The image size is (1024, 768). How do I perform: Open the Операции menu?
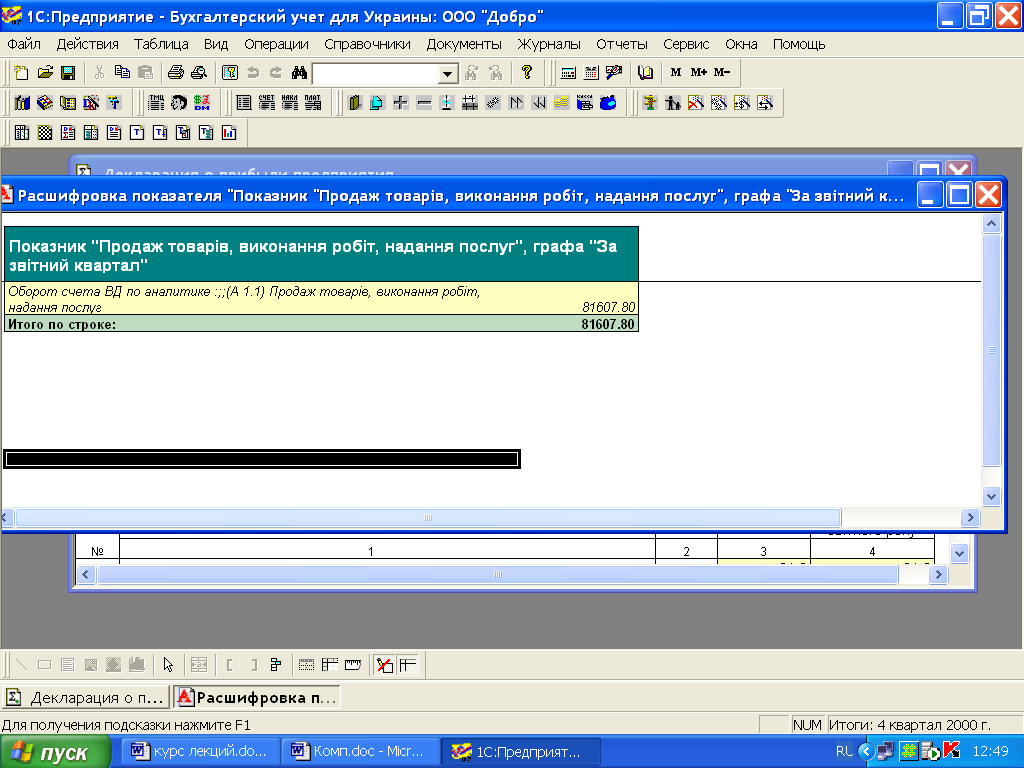276,44
